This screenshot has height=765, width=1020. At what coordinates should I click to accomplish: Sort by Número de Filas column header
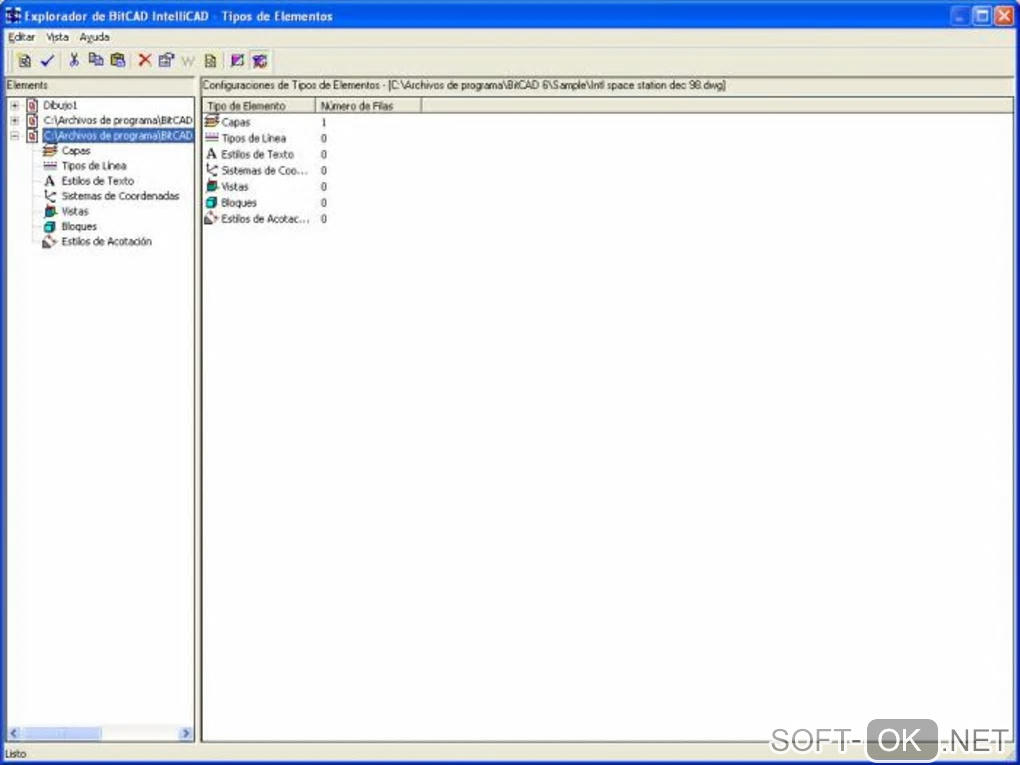pos(368,105)
